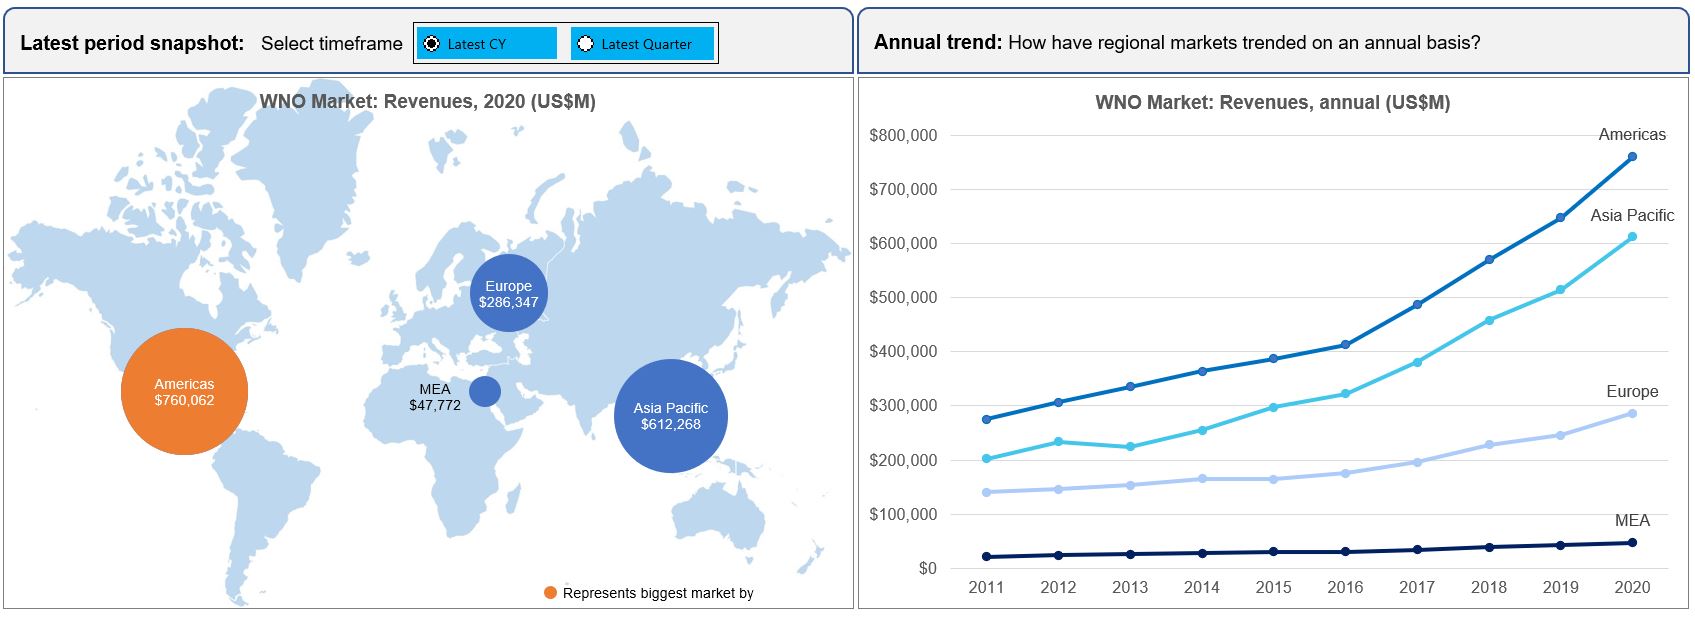
Task: Select the Latest CY radio button
Action: (x=432, y=44)
